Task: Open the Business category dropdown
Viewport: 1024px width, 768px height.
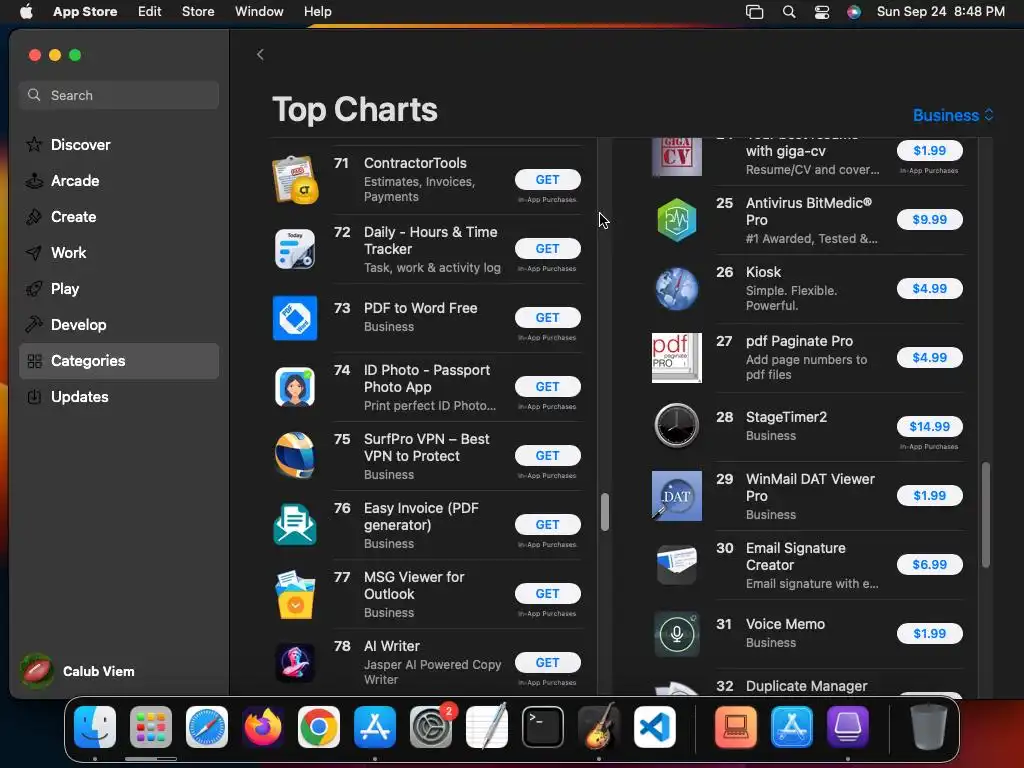Action: [x=953, y=116]
